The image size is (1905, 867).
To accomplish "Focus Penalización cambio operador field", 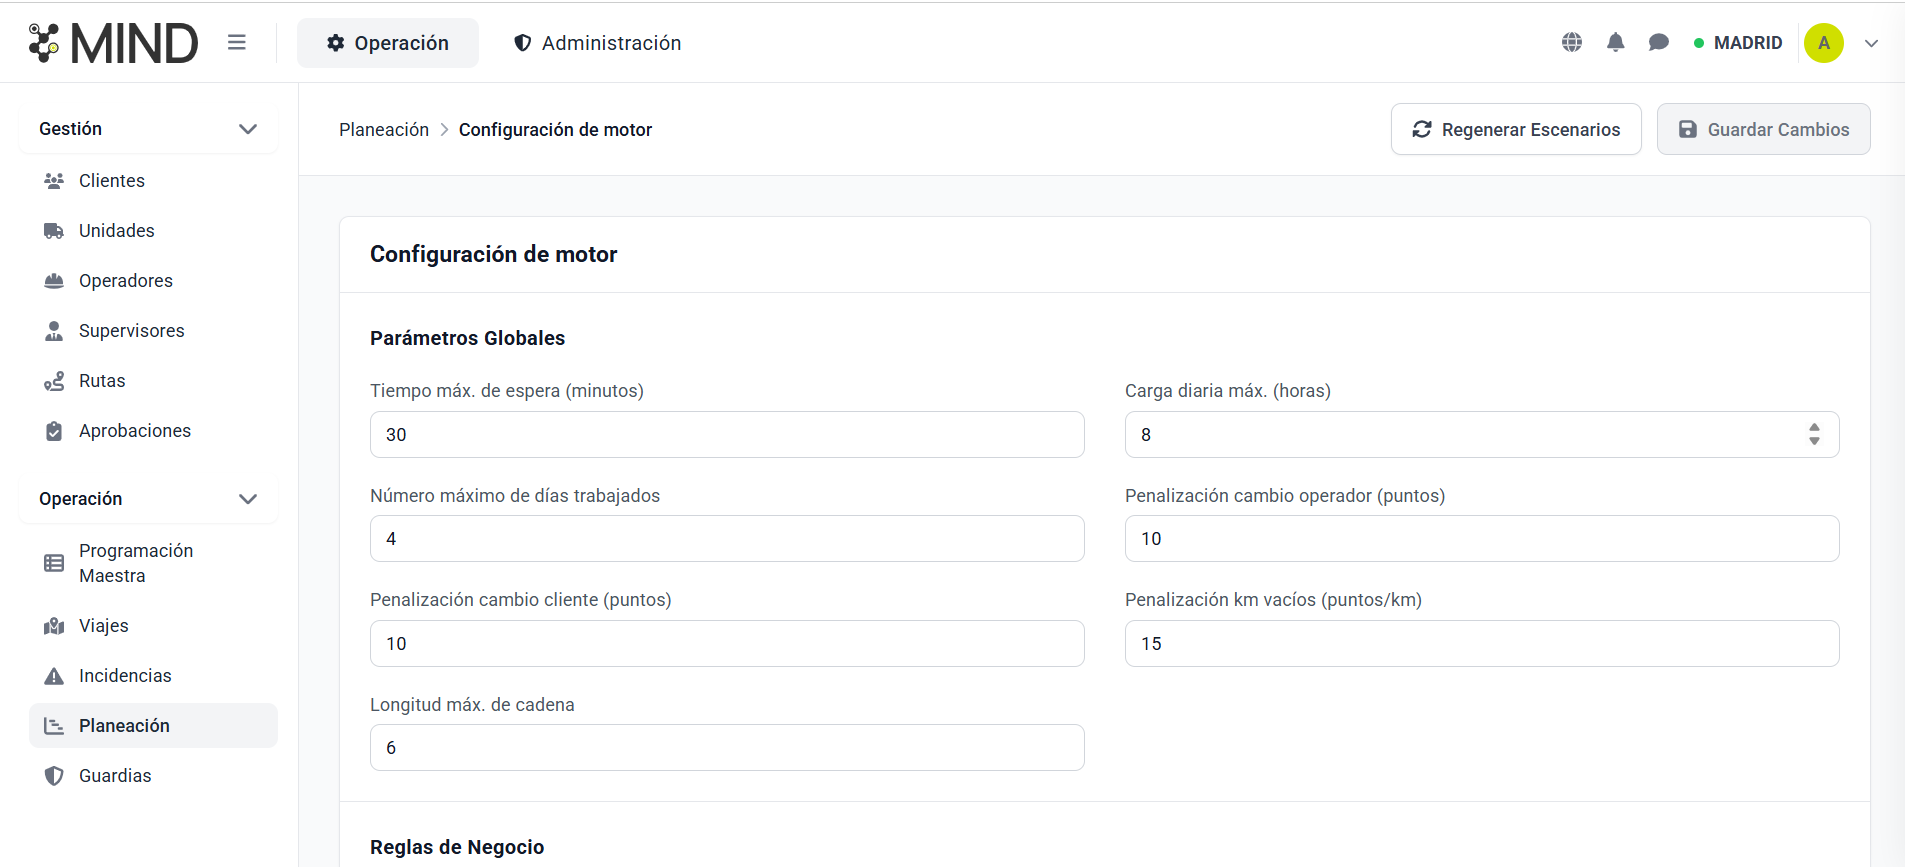I will [x=1482, y=539].
